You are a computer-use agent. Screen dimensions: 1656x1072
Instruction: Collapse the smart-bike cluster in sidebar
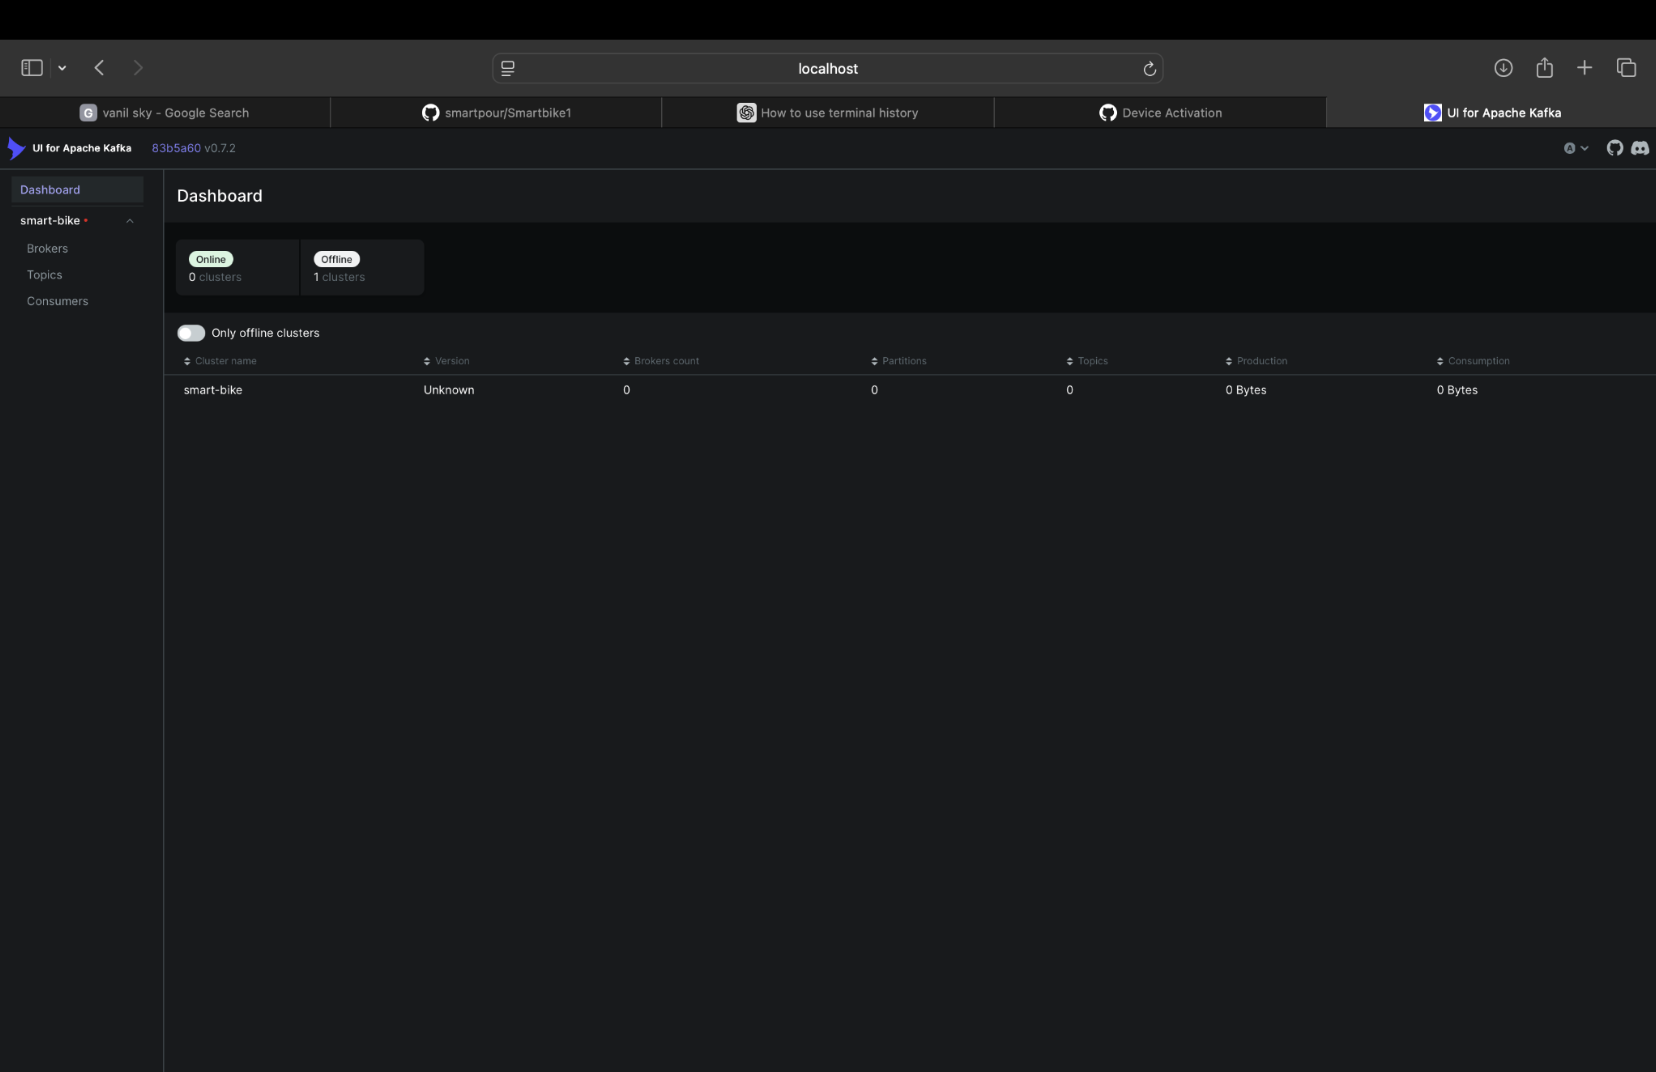tap(129, 220)
